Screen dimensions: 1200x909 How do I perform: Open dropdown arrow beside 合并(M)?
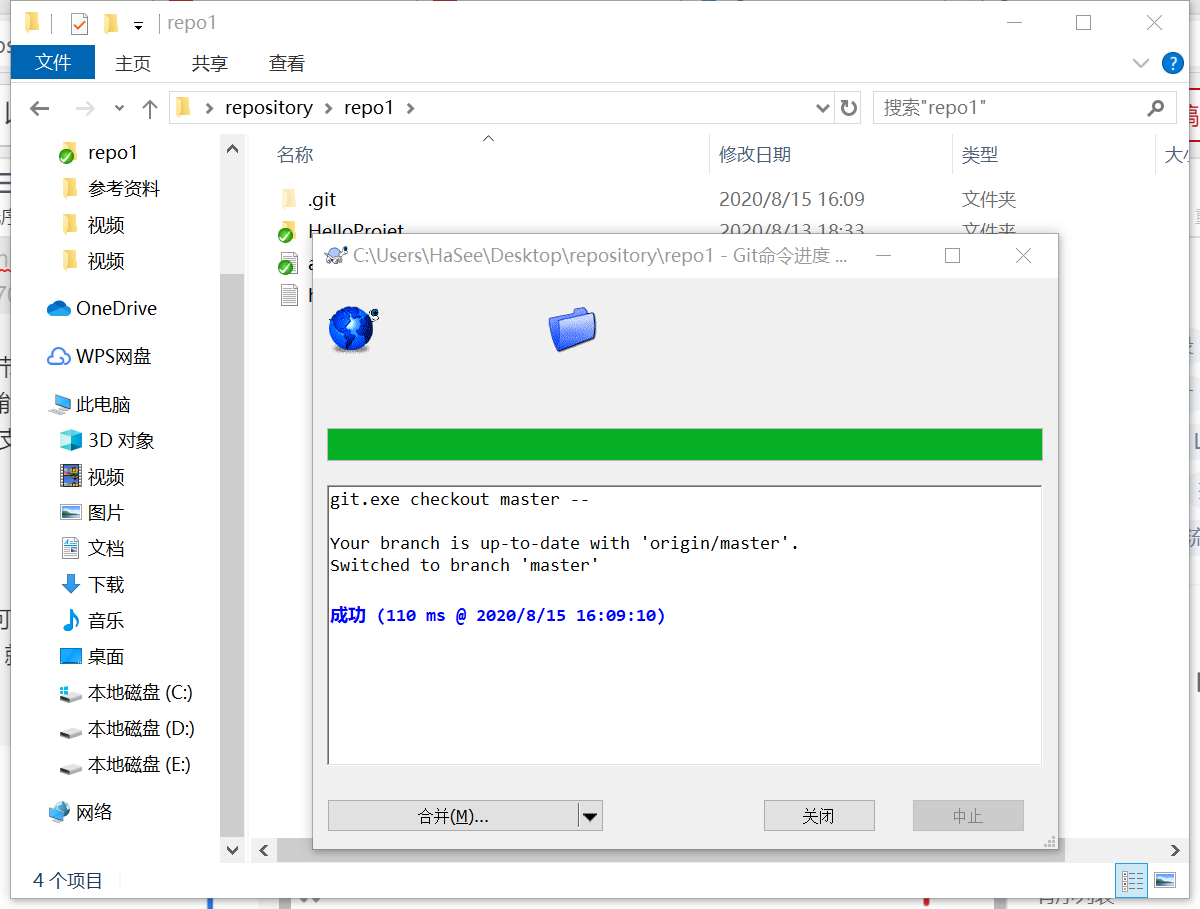[590, 816]
